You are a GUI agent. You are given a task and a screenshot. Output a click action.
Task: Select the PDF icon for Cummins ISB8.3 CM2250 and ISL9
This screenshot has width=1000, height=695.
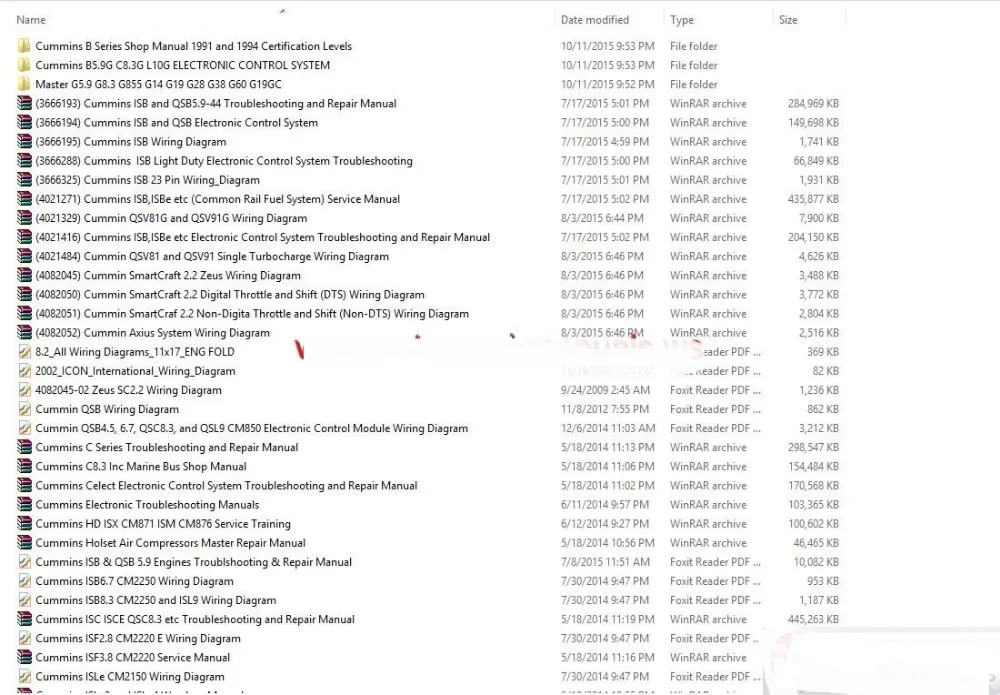click(x=24, y=601)
